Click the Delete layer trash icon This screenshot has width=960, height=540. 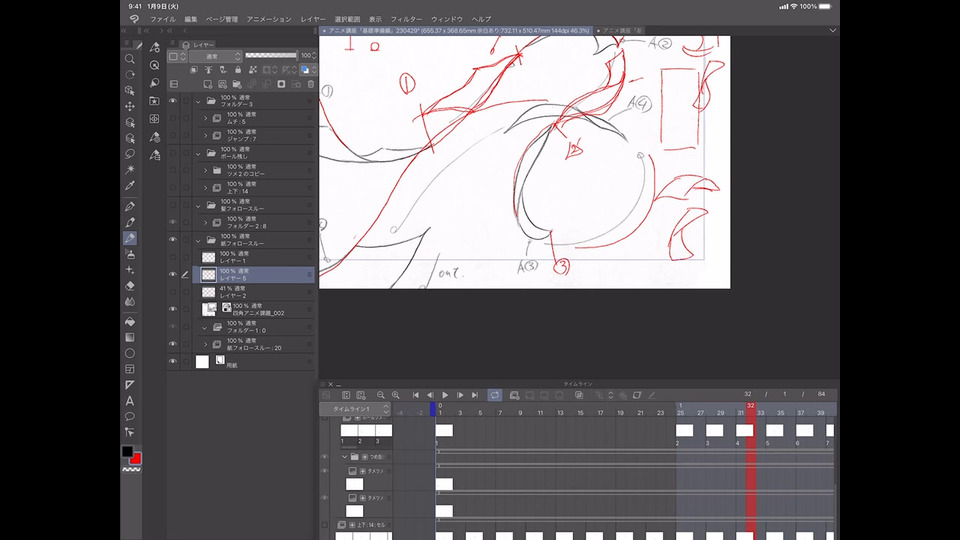pyautogui.click(x=310, y=84)
